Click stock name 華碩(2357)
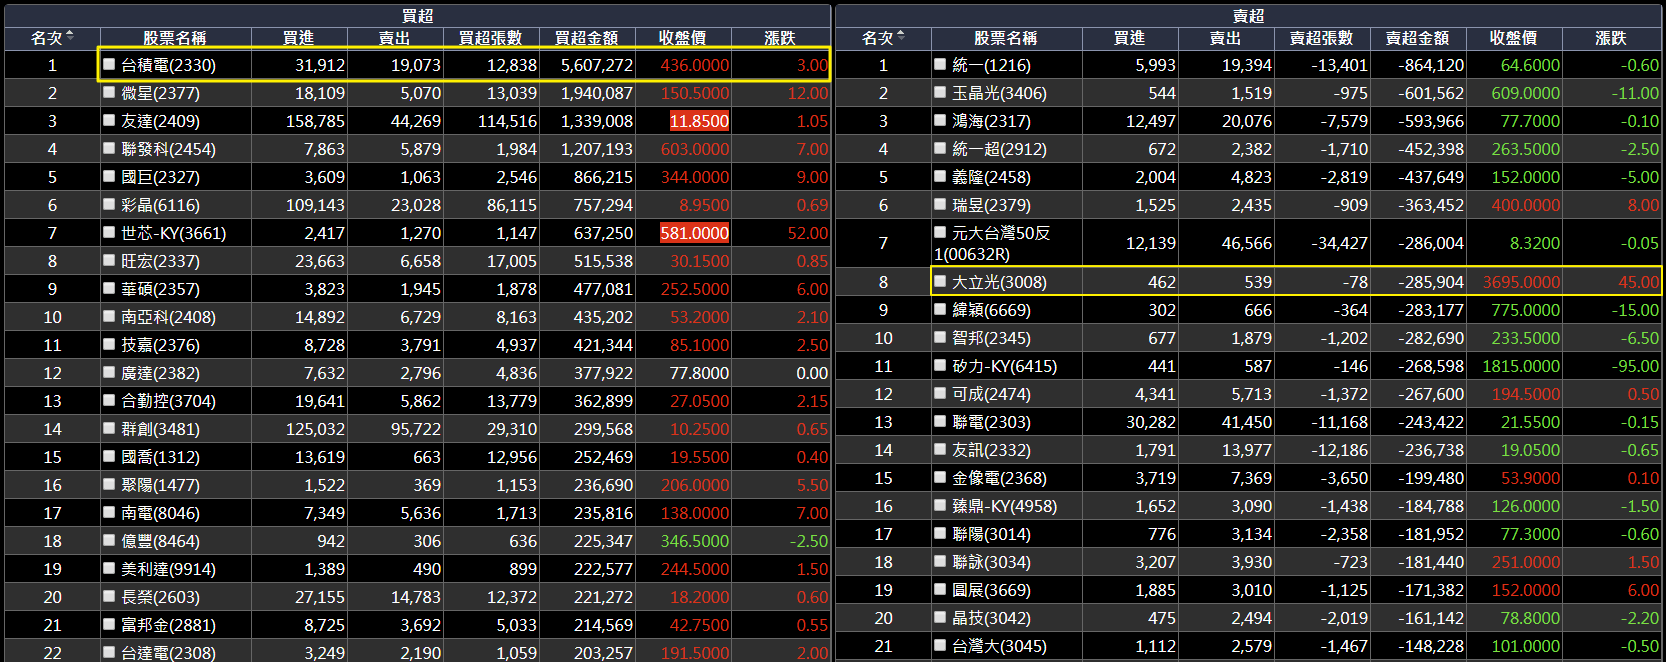 [x=160, y=289]
